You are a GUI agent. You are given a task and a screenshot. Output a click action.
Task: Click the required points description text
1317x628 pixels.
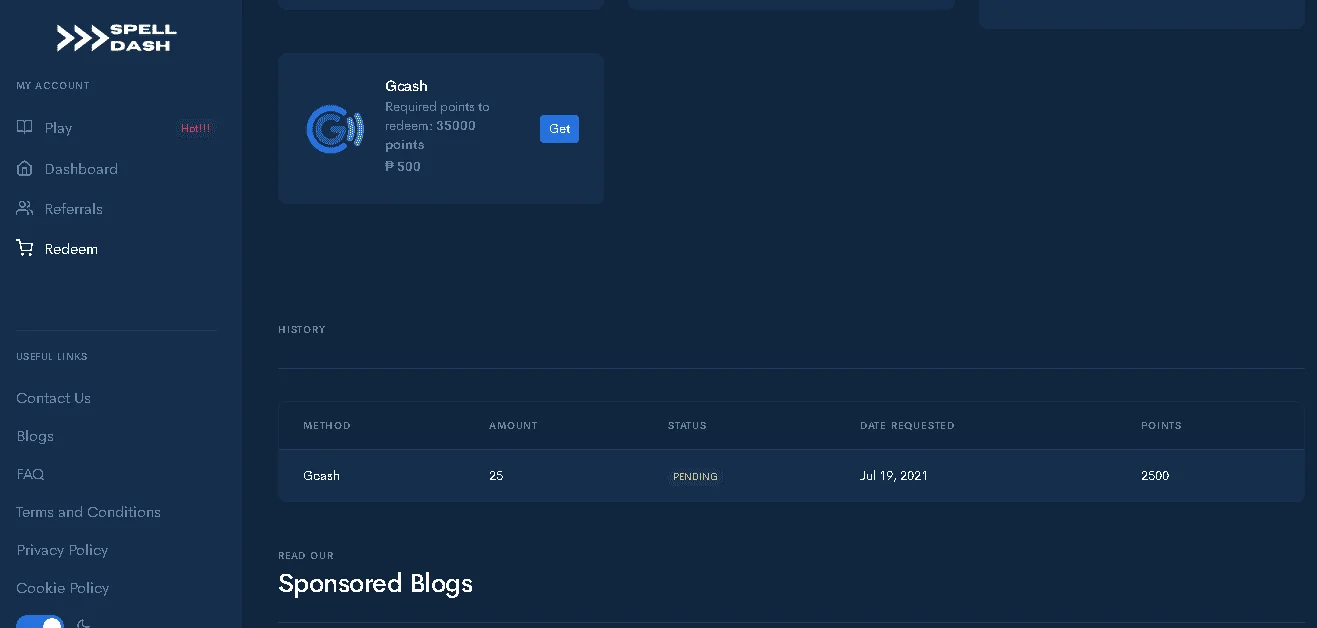tap(440, 126)
